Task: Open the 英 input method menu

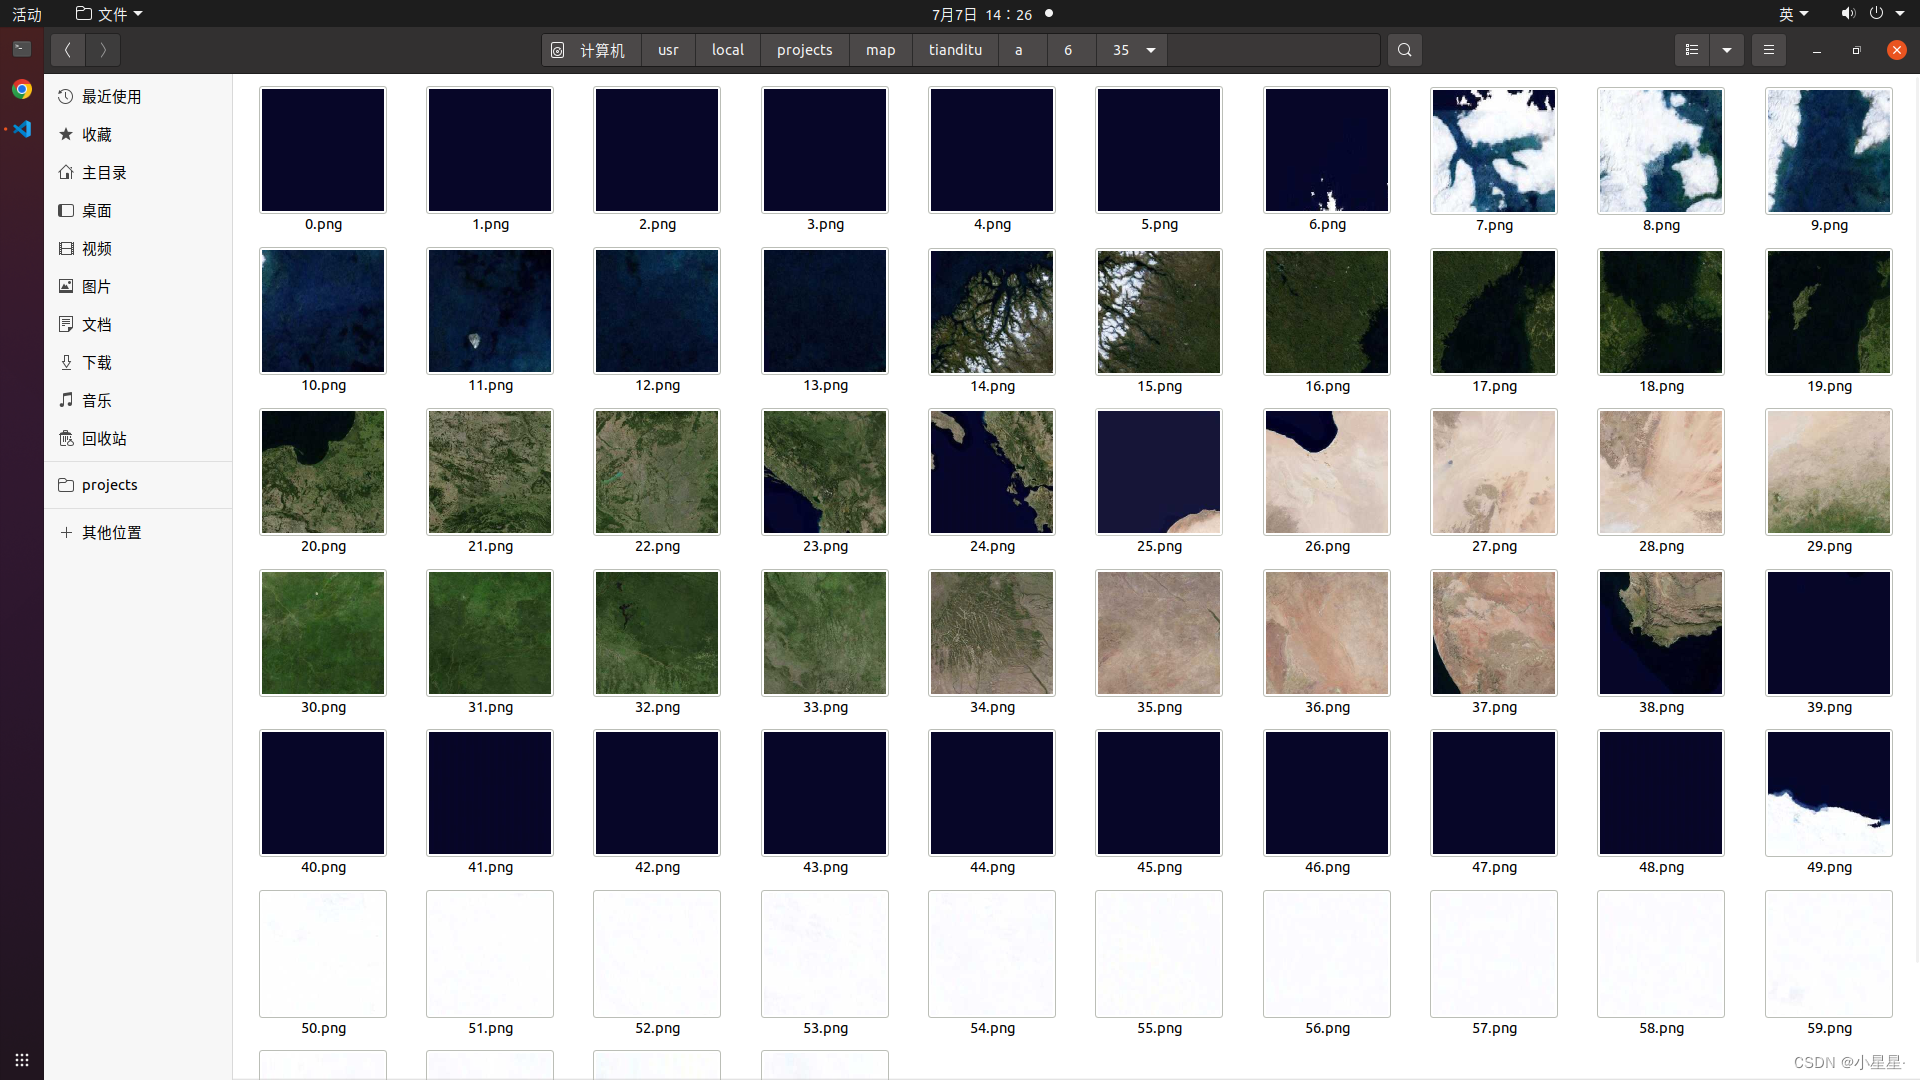Action: coord(1793,14)
